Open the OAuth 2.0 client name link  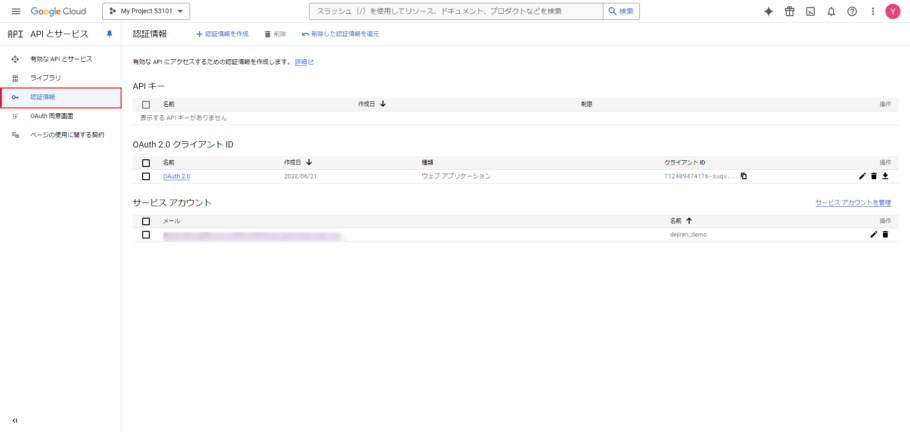tap(176, 176)
